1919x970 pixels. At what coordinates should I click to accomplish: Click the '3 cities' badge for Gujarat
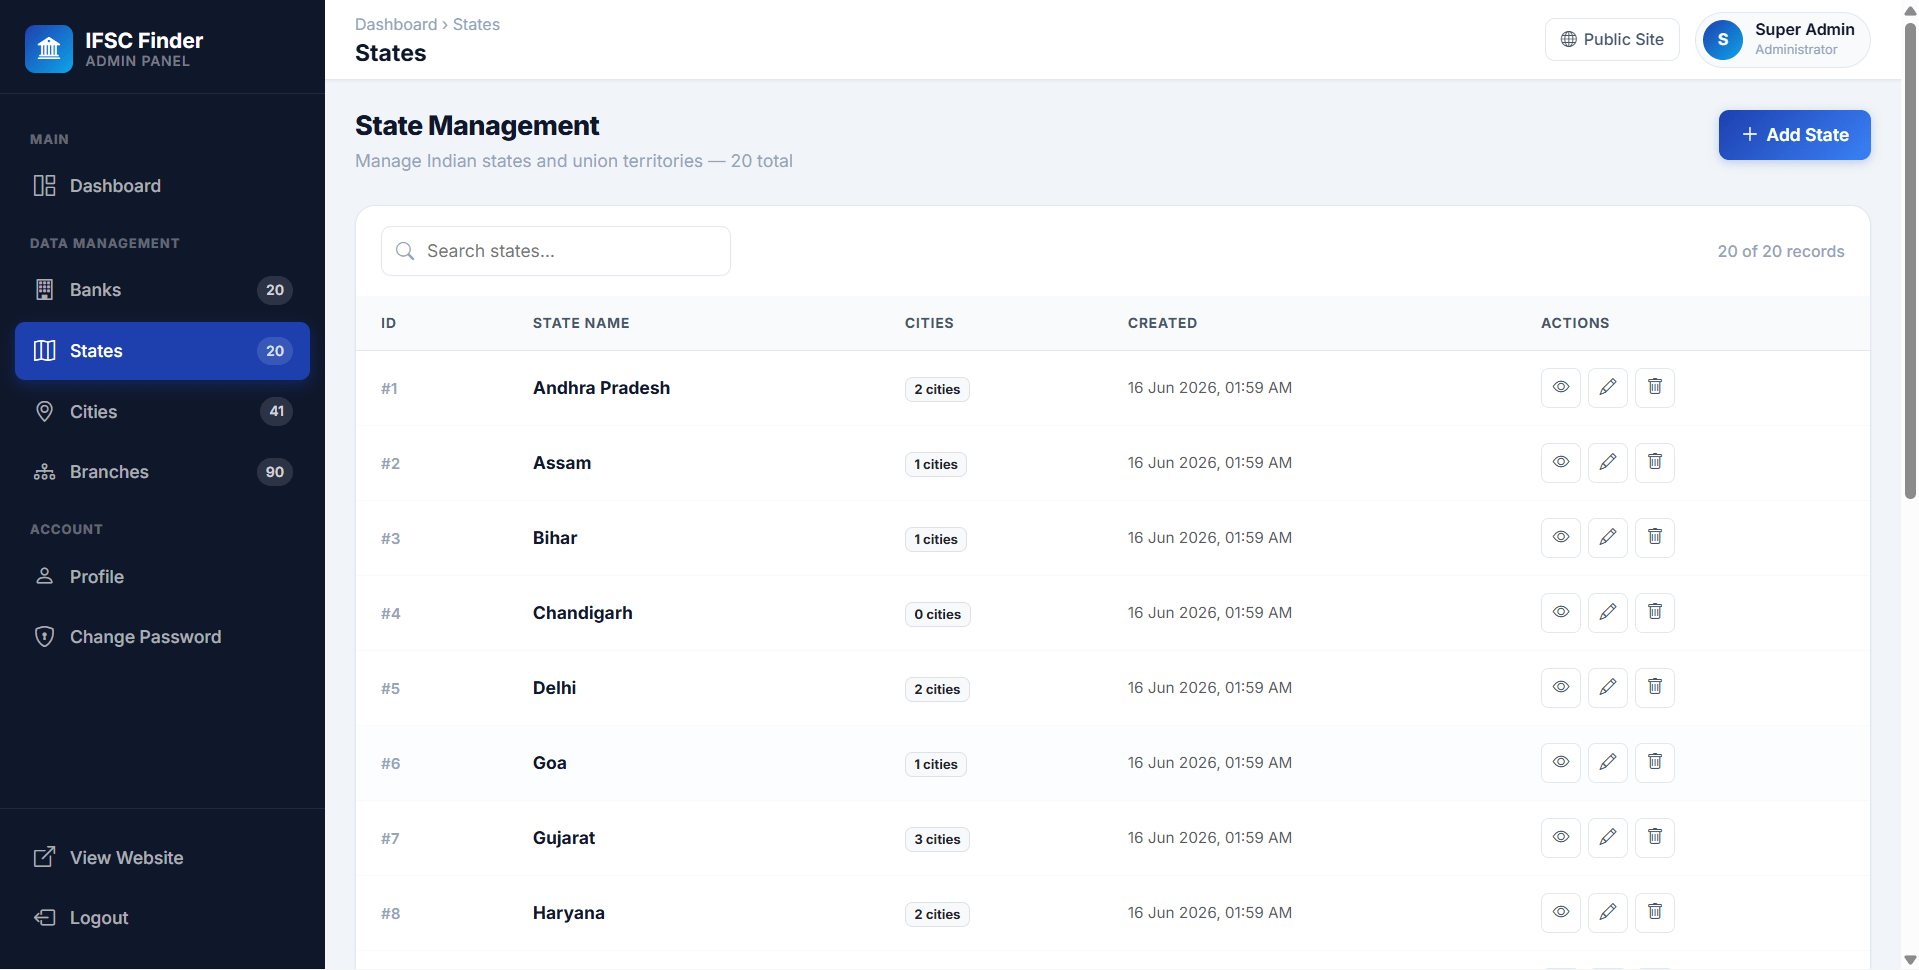pos(937,839)
